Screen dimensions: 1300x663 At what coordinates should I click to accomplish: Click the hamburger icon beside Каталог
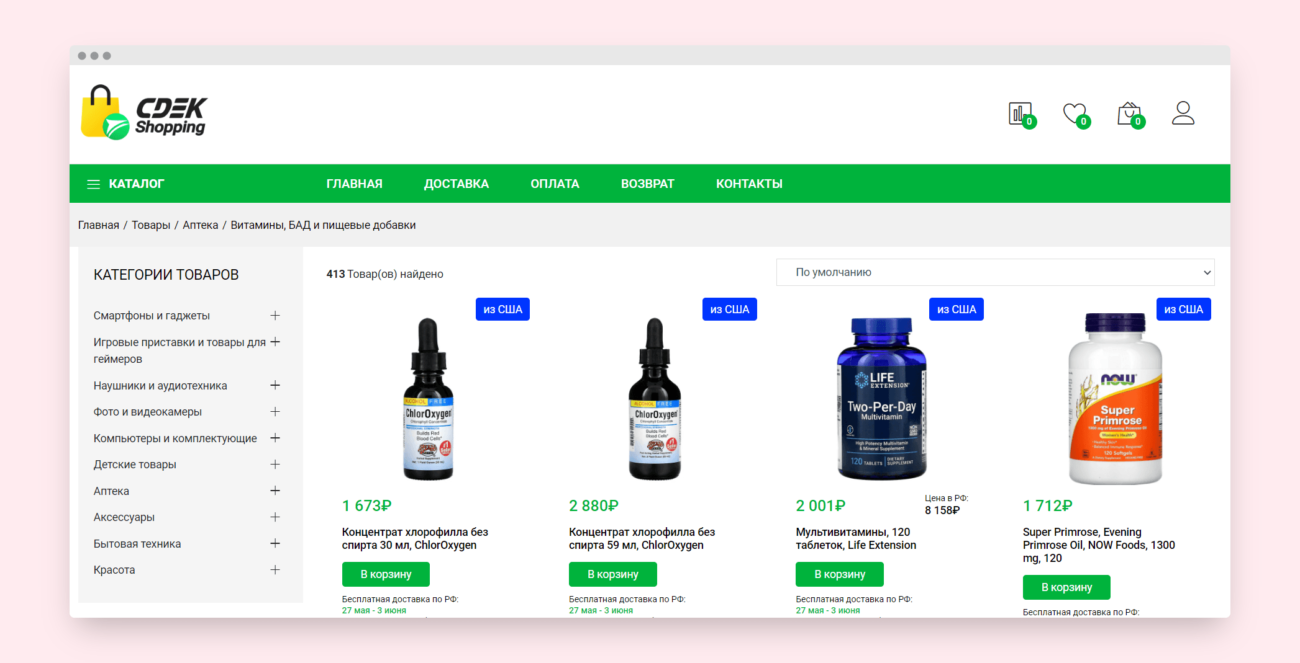point(93,184)
